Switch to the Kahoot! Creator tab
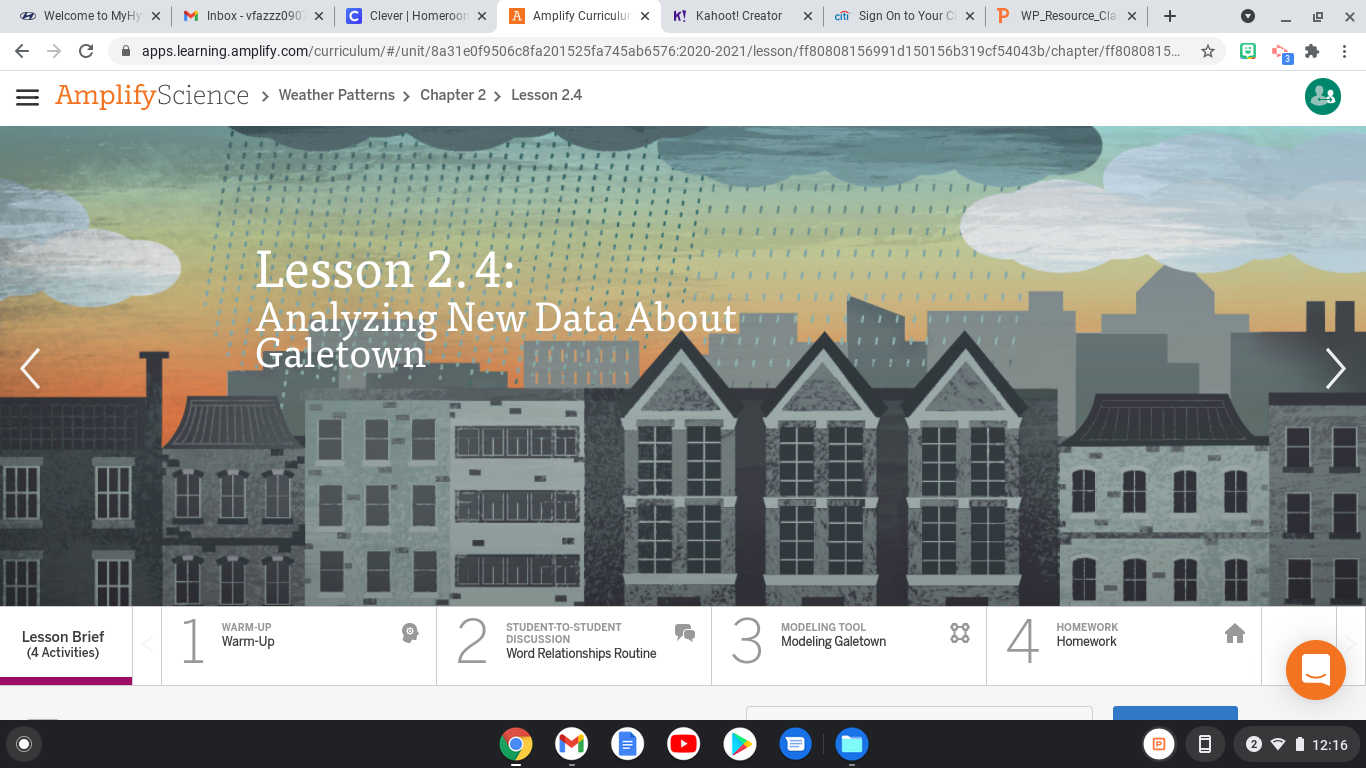1366x768 pixels. pos(740,16)
